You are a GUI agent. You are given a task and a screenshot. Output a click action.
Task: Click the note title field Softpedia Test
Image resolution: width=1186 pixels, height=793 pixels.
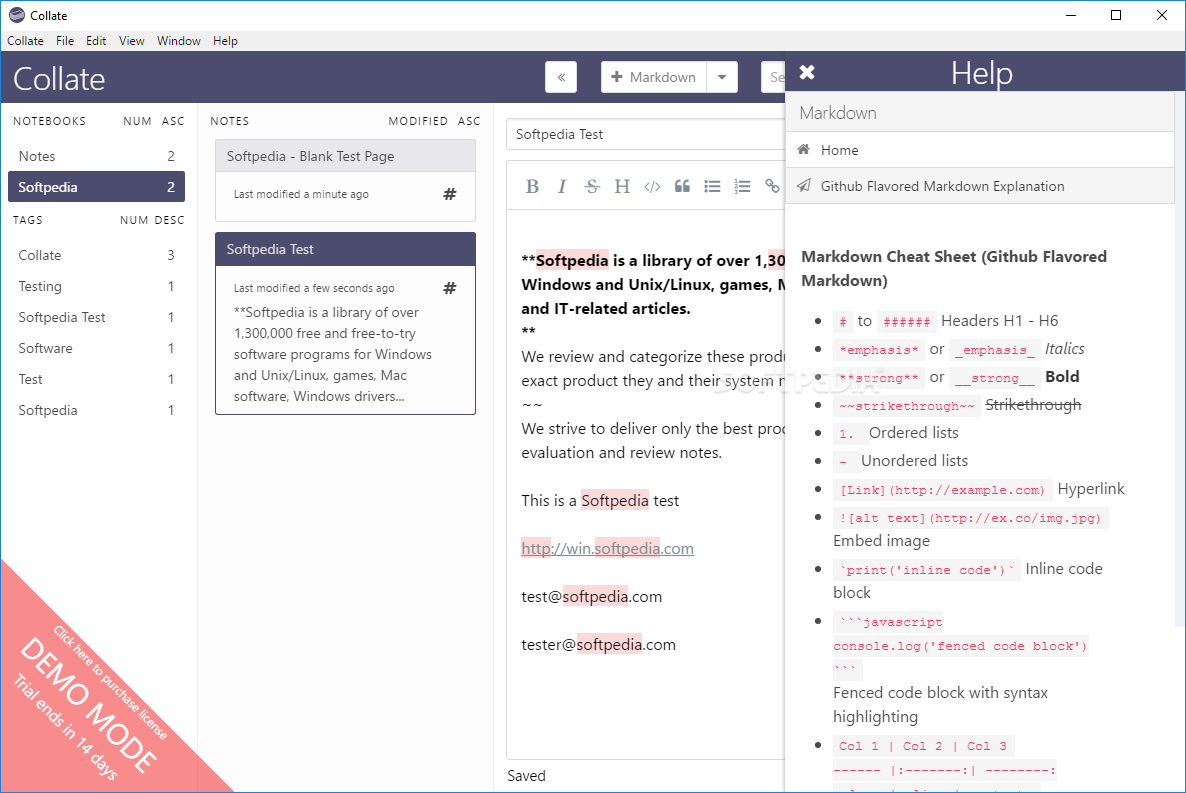point(646,135)
